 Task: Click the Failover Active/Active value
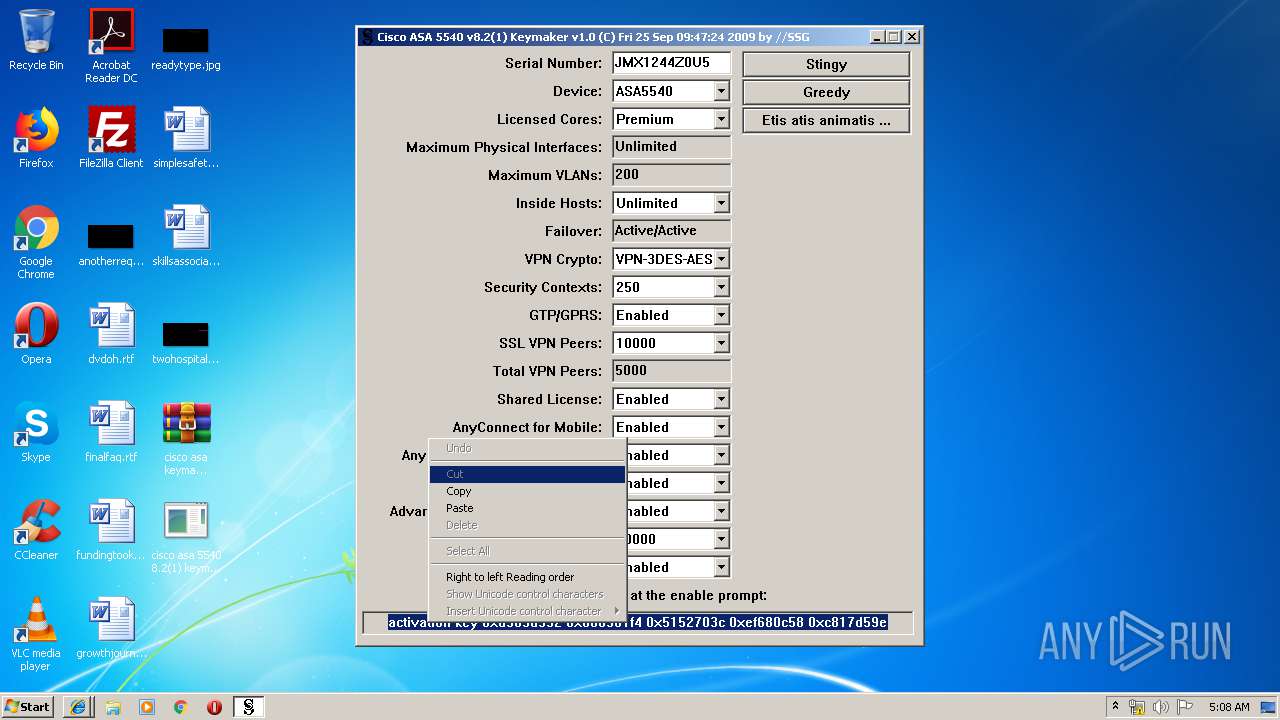tap(671, 231)
